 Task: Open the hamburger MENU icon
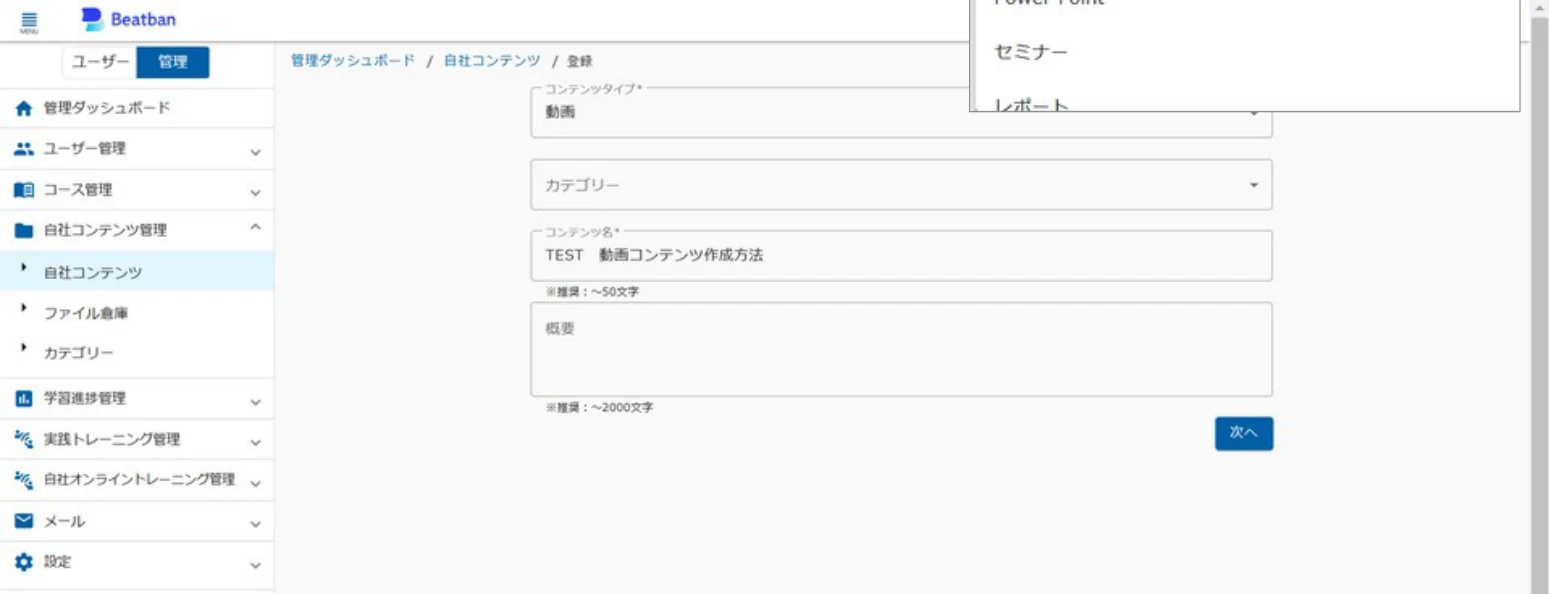[x=29, y=22]
